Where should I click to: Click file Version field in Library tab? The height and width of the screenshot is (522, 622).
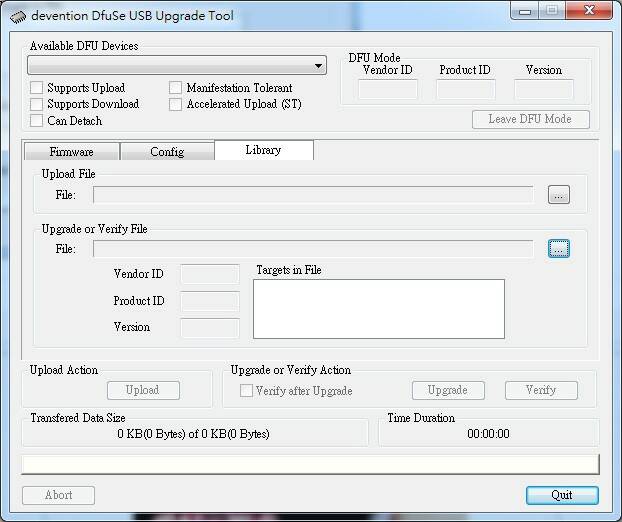tap(210, 328)
